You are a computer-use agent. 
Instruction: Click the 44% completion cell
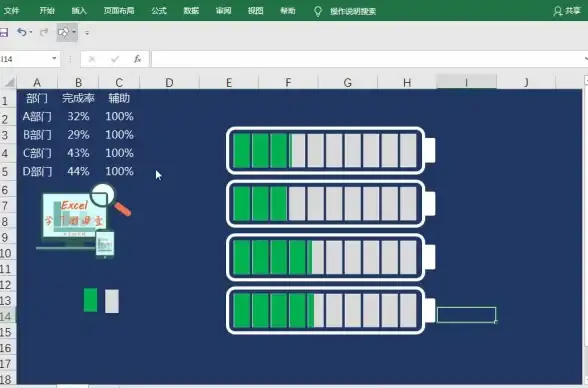coord(78,172)
